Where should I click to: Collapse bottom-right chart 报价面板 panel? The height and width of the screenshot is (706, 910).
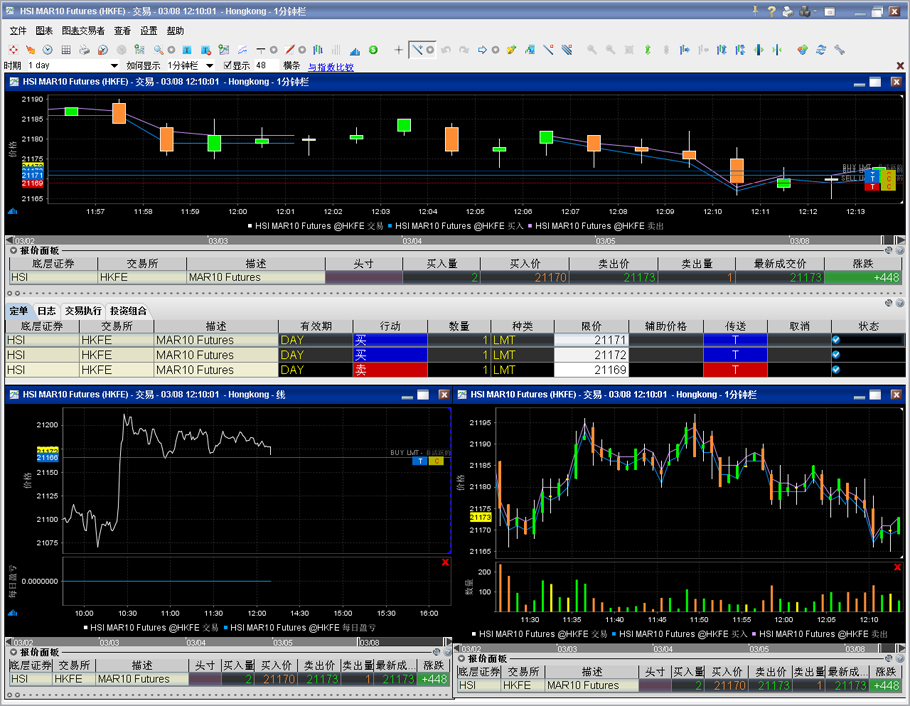[461, 658]
